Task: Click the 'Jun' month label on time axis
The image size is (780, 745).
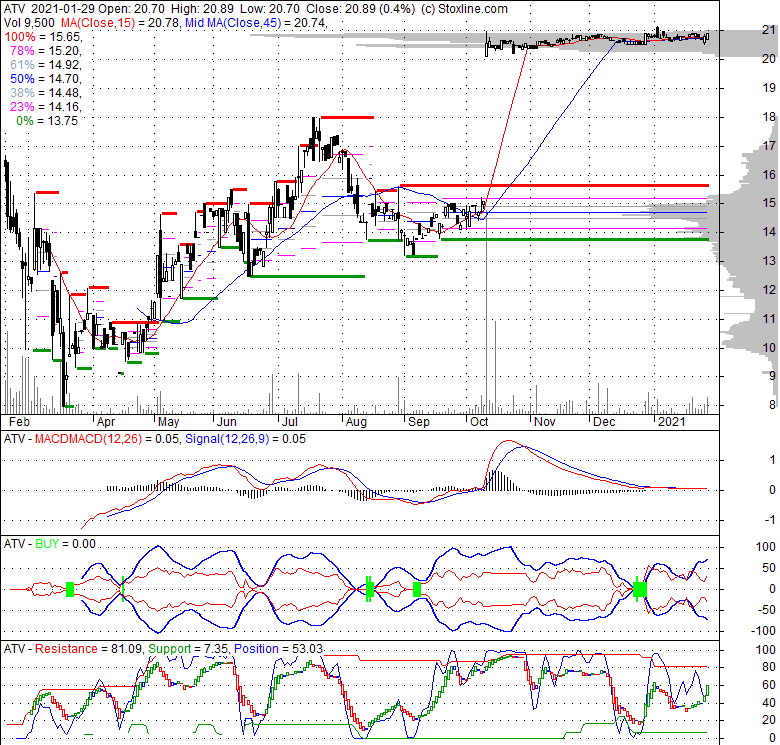Action: 226,422
